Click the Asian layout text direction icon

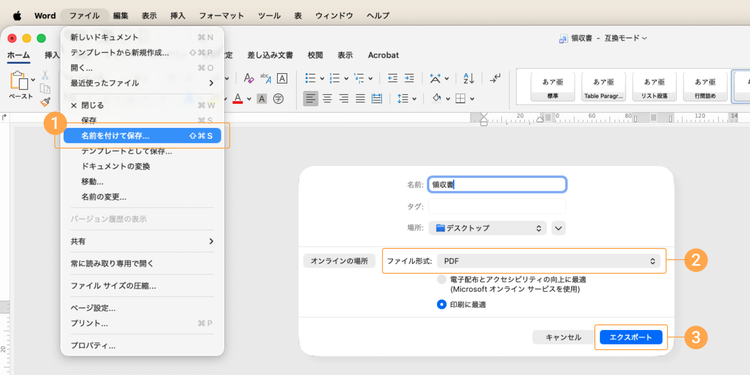[x=435, y=78]
